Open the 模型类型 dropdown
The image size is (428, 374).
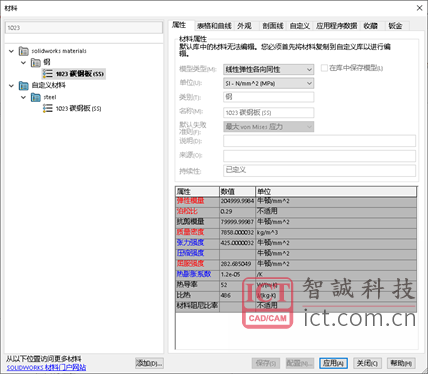(268, 69)
